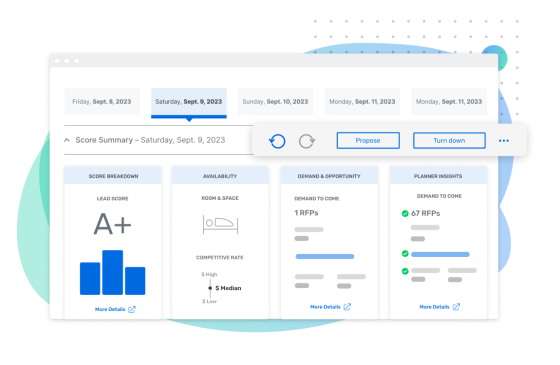Collapse the Score Summary section chevron

click(x=67, y=140)
